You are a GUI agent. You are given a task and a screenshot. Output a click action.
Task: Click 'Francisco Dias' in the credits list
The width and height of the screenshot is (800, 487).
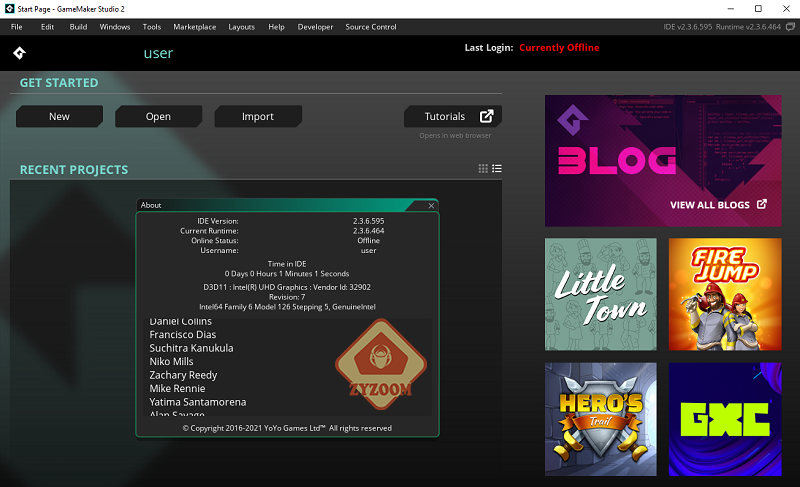183,335
